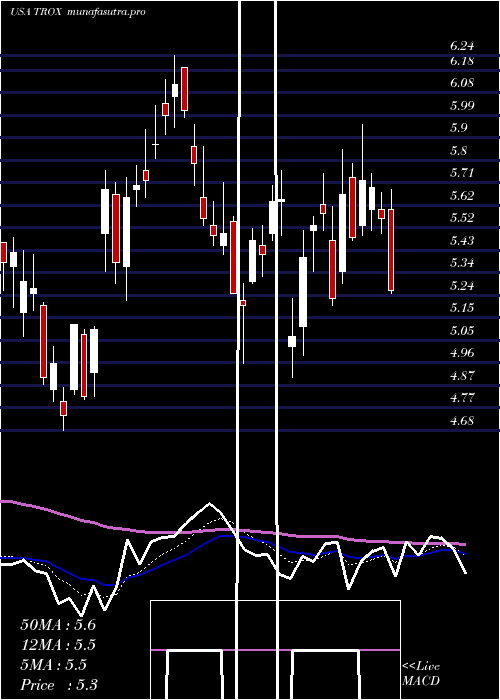Click the 4.68 price axis label
This screenshot has width=500, height=700.
point(462,421)
